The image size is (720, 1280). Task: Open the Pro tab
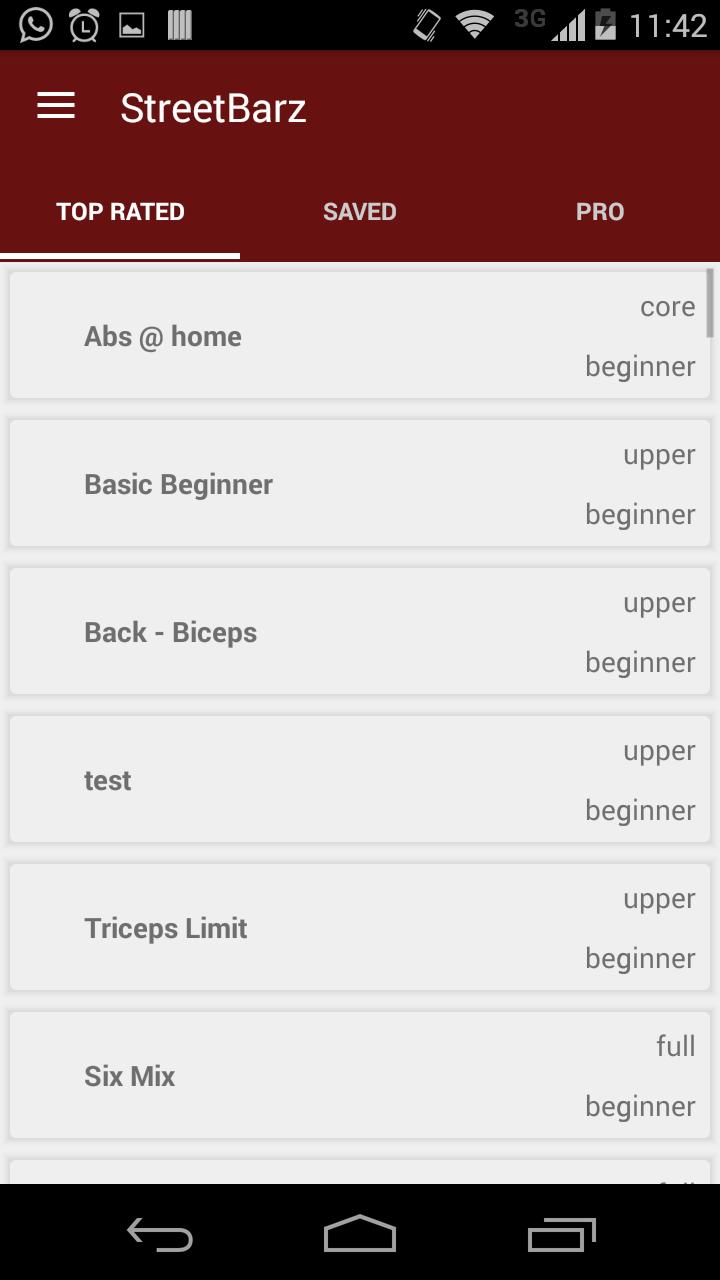[x=600, y=212]
